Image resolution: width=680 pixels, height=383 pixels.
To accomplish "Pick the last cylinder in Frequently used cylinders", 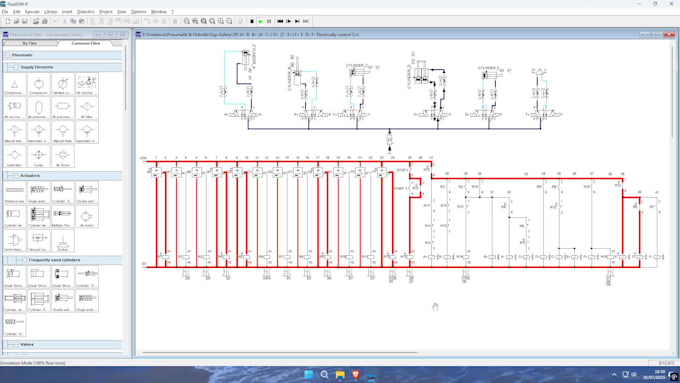I will click(x=14, y=325).
